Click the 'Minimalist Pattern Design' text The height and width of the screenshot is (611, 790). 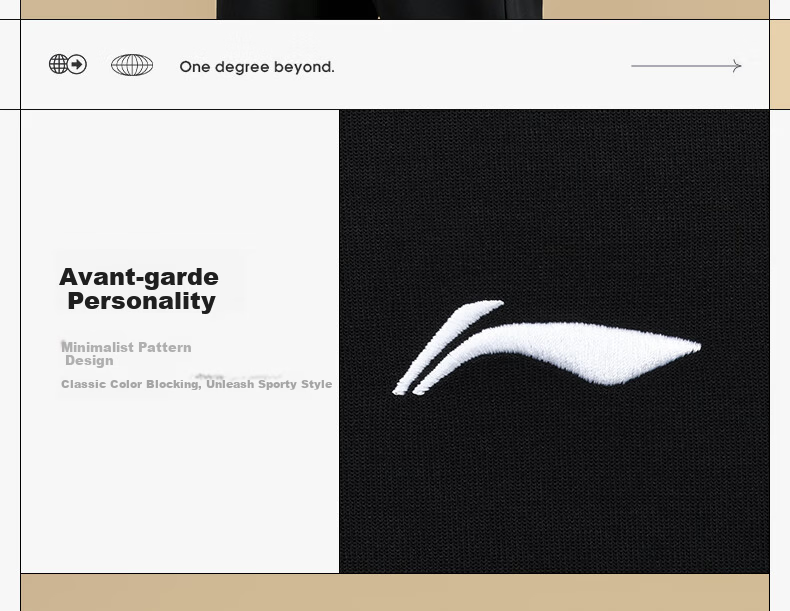(x=126, y=354)
